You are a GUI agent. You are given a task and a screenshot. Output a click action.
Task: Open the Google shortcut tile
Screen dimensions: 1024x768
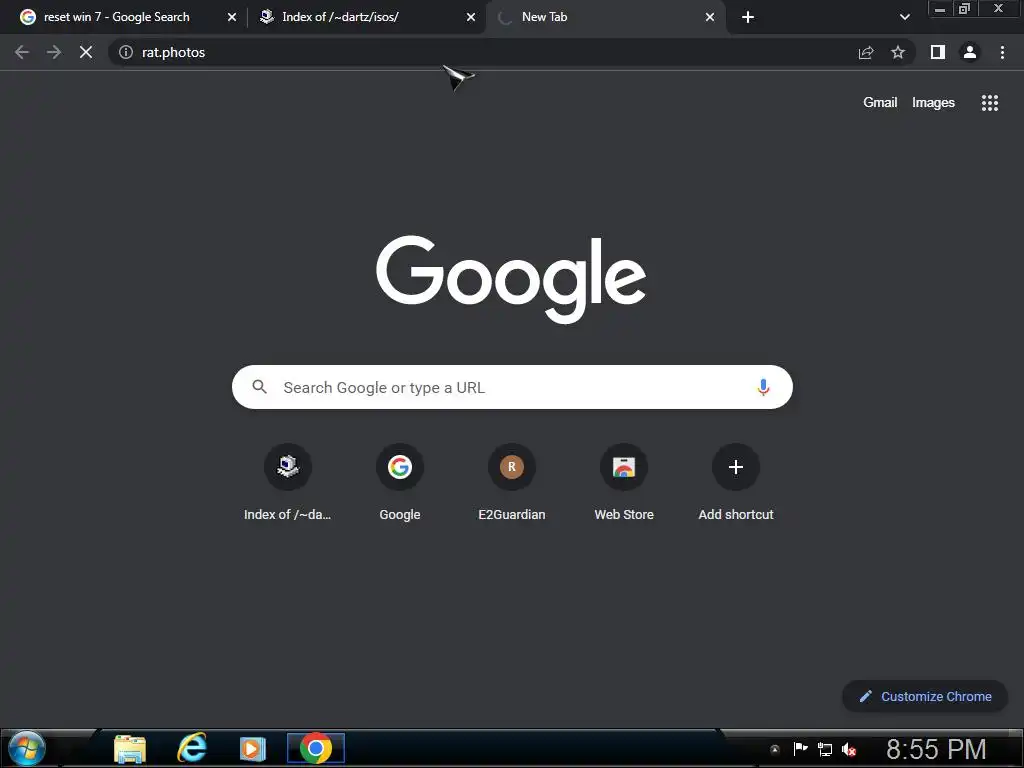click(x=400, y=484)
